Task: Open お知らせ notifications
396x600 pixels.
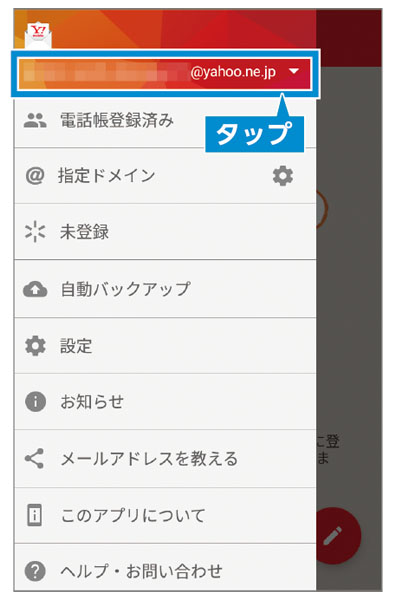Action: click(165, 402)
